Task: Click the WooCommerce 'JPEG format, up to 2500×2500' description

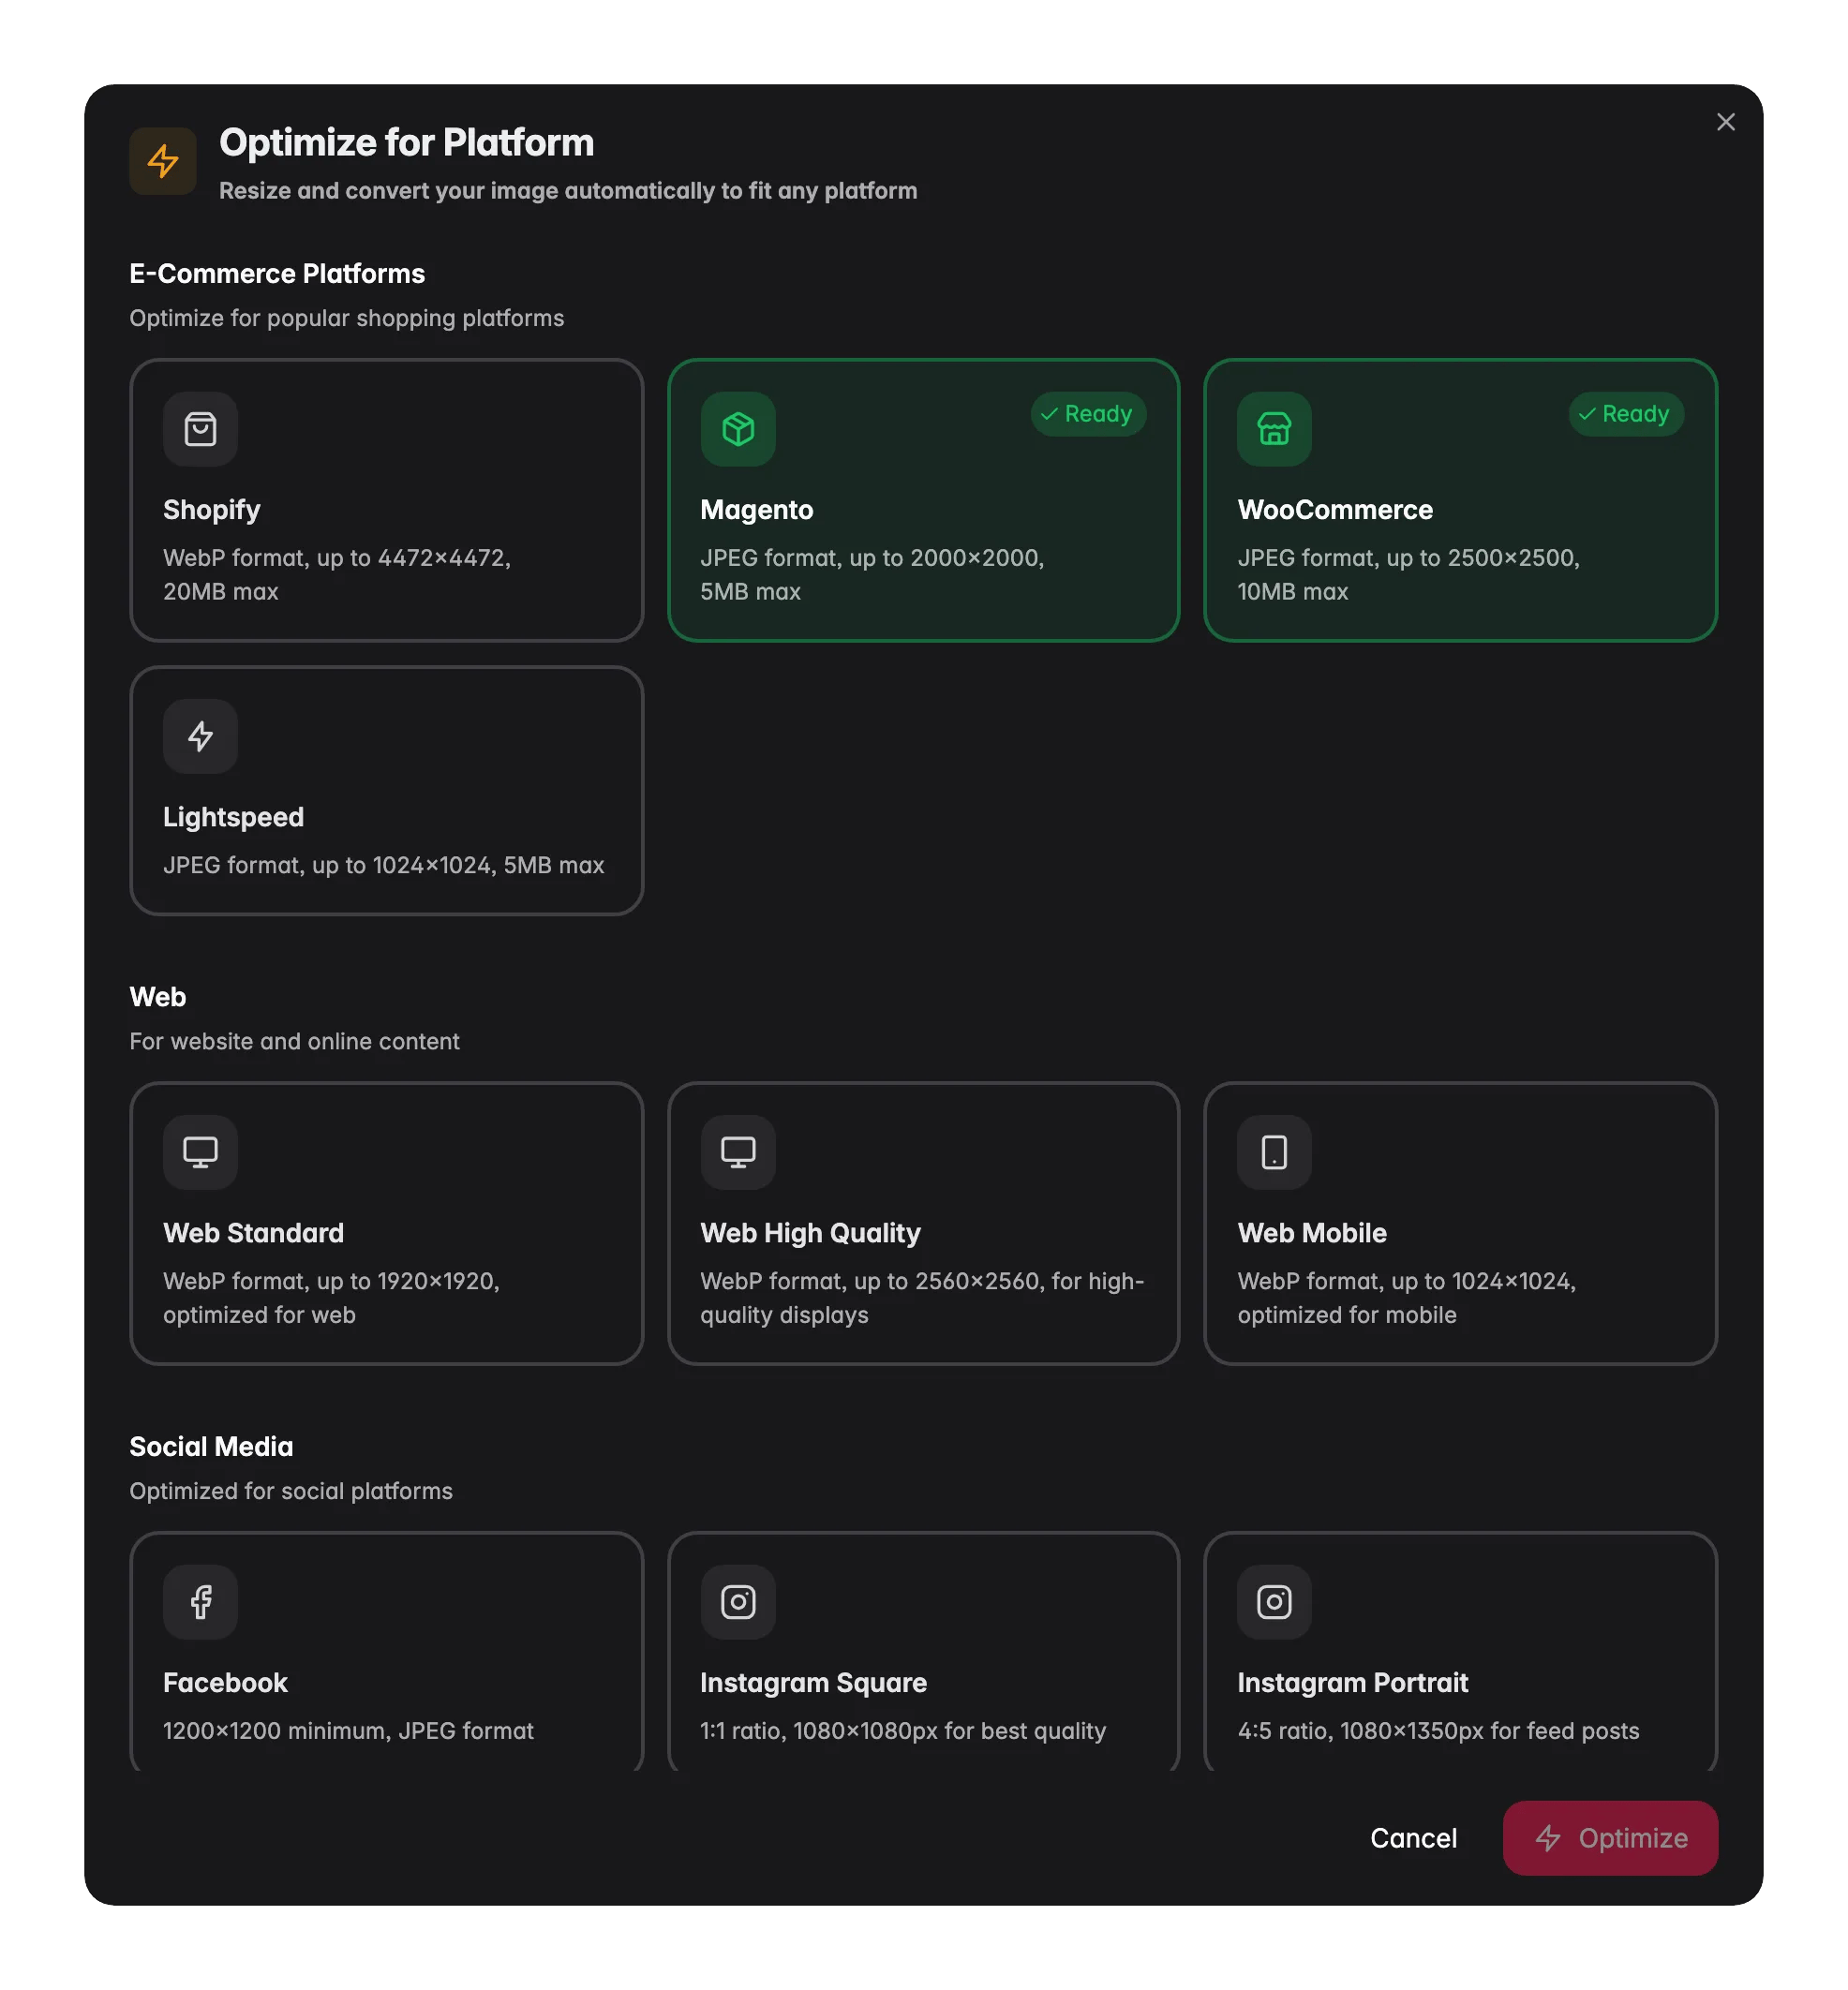Action: pyautogui.click(x=1408, y=574)
